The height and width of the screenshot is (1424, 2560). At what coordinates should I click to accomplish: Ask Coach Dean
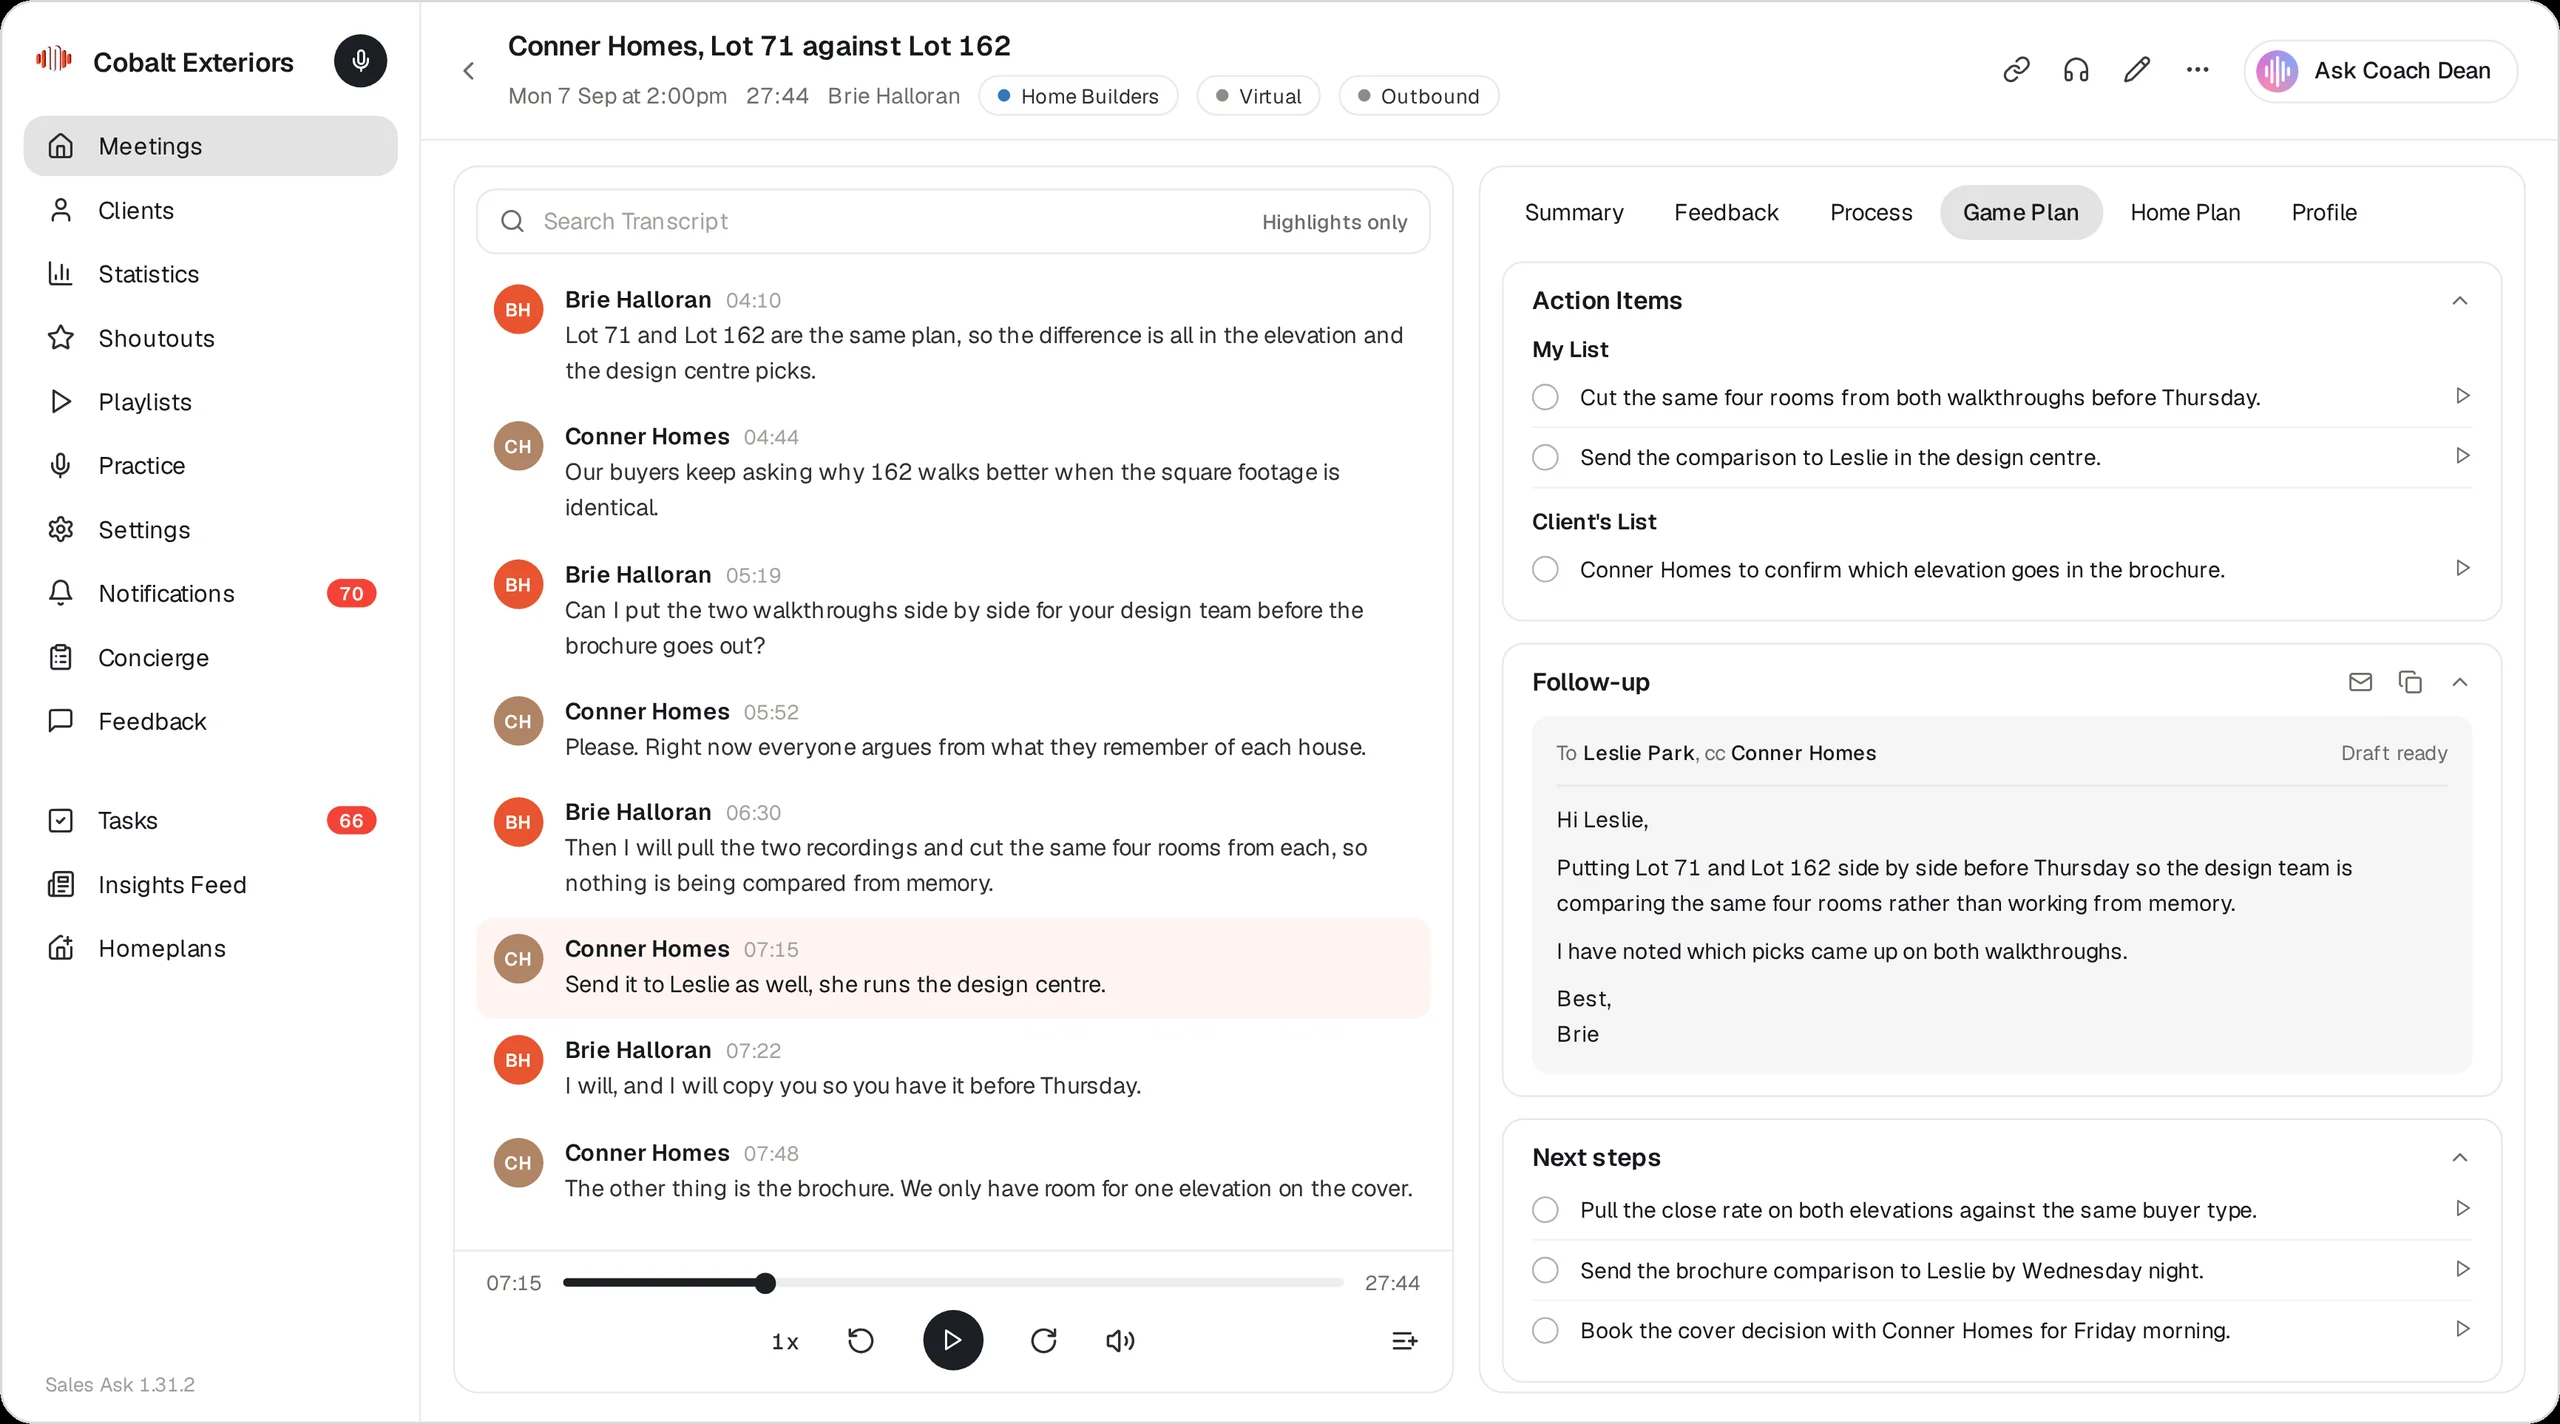coord(2380,70)
